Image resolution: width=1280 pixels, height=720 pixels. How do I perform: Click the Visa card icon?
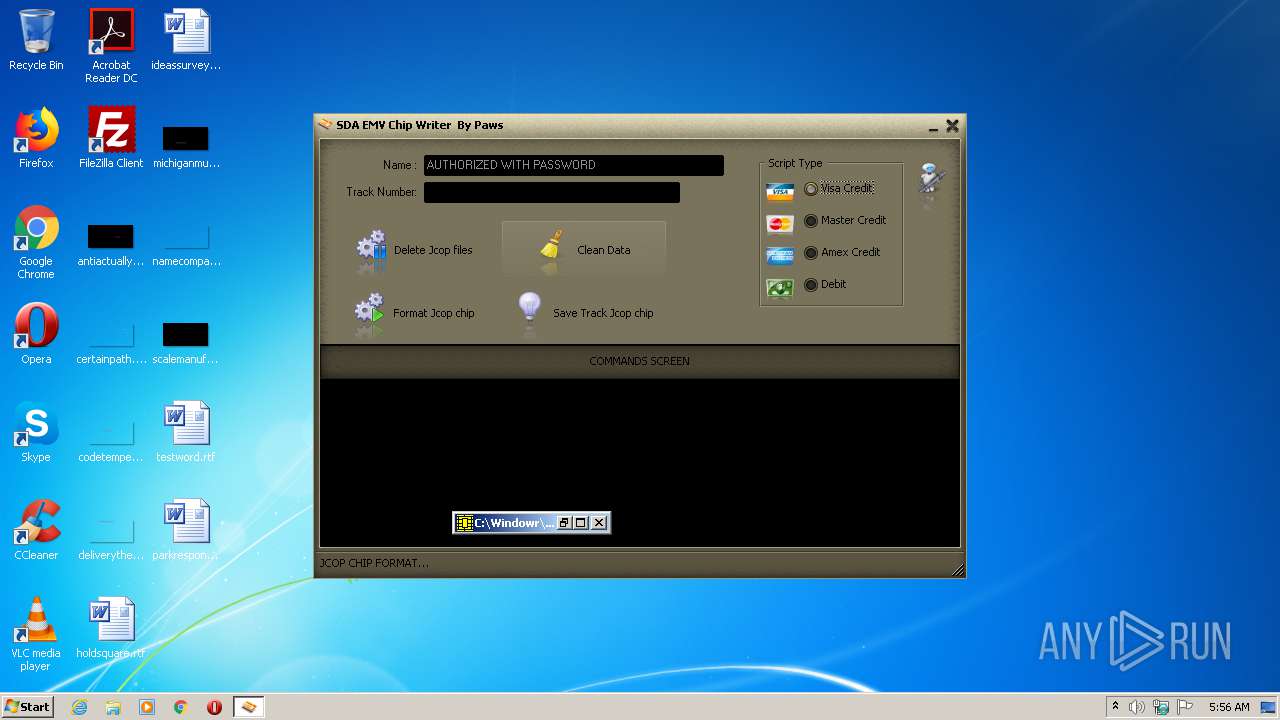coord(780,191)
